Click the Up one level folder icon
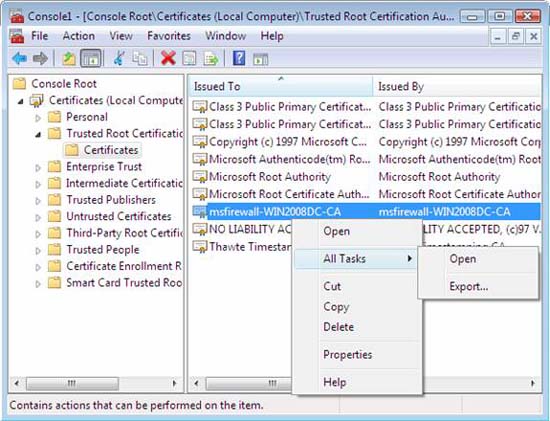Viewport: 550px width, 421px height. point(69,58)
